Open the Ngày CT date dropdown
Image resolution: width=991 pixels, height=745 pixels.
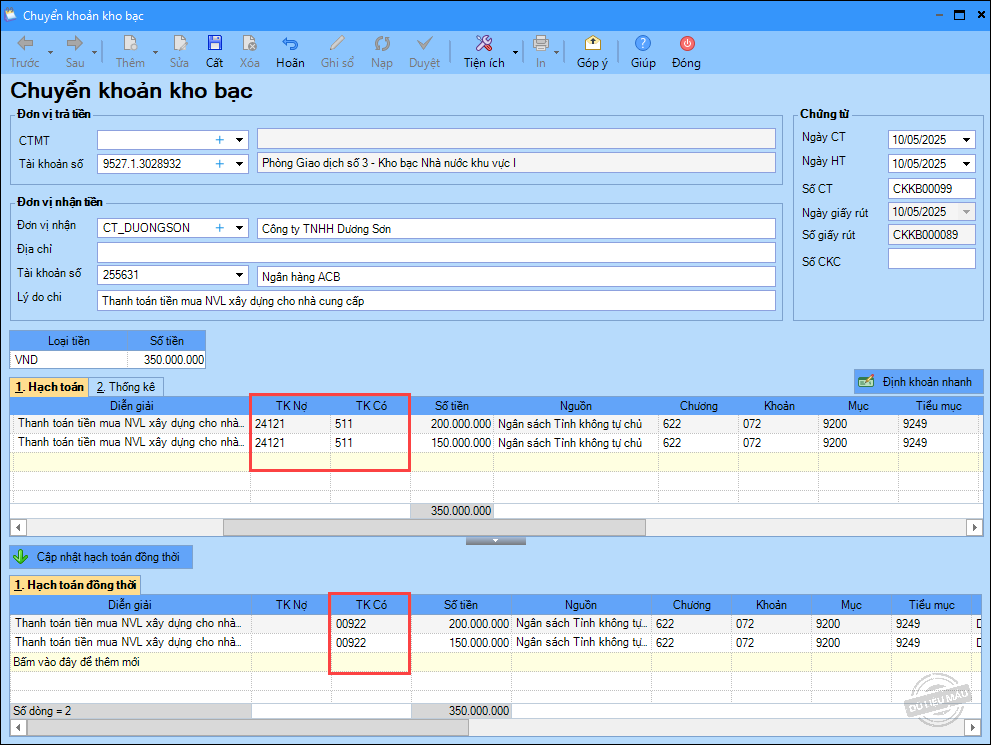966,140
